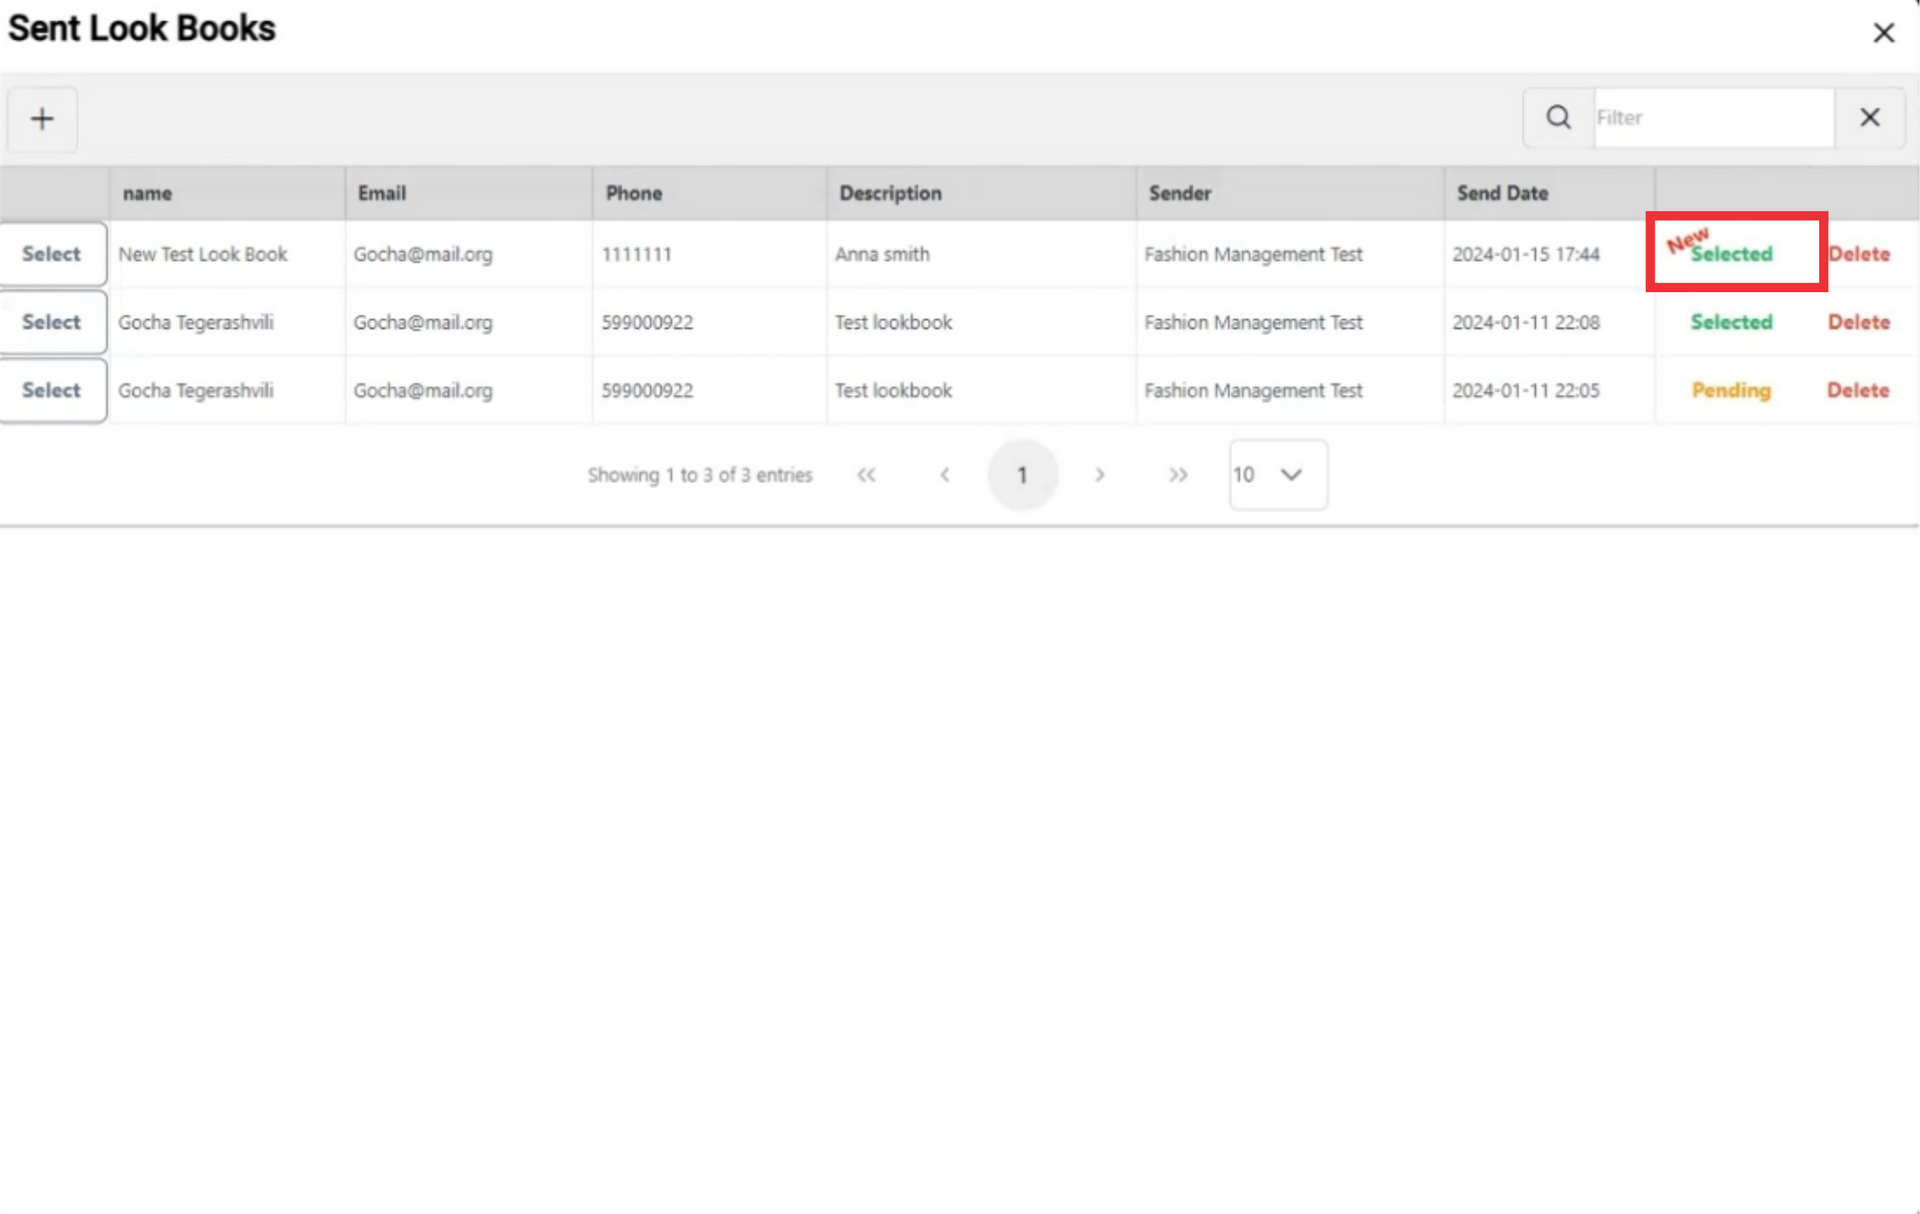The width and height of the screenshot is (1920, 1214).
Task: Select the New Test Look Book row
Action: pyautogui.click(x=52, y=254)
